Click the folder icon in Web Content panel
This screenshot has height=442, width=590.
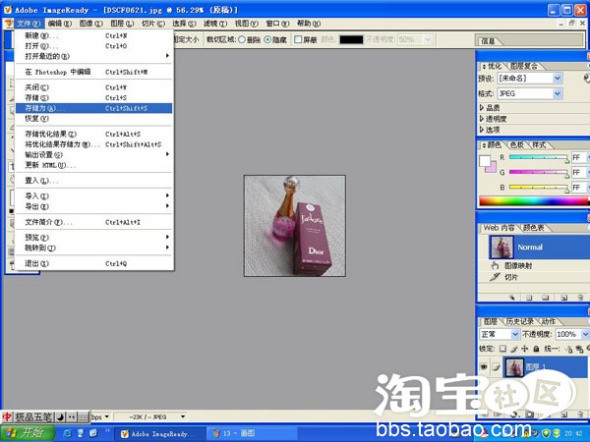point(546,298)
